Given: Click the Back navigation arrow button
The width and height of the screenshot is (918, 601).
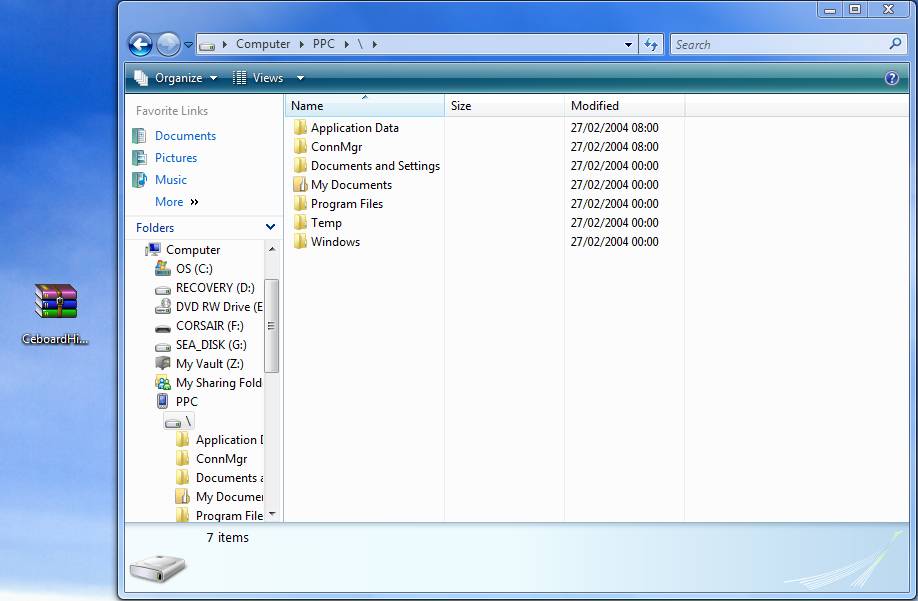Looking at the screenshot, I should point(140,44).
